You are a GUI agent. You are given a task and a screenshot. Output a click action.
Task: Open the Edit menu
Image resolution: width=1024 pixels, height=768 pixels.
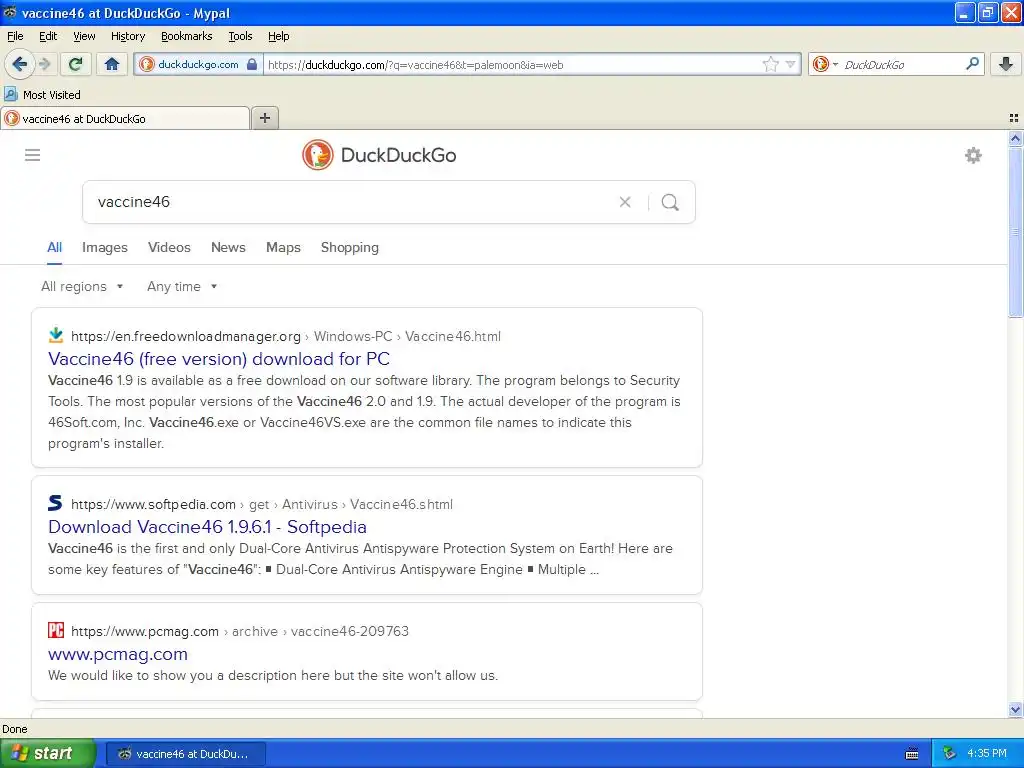48,36
